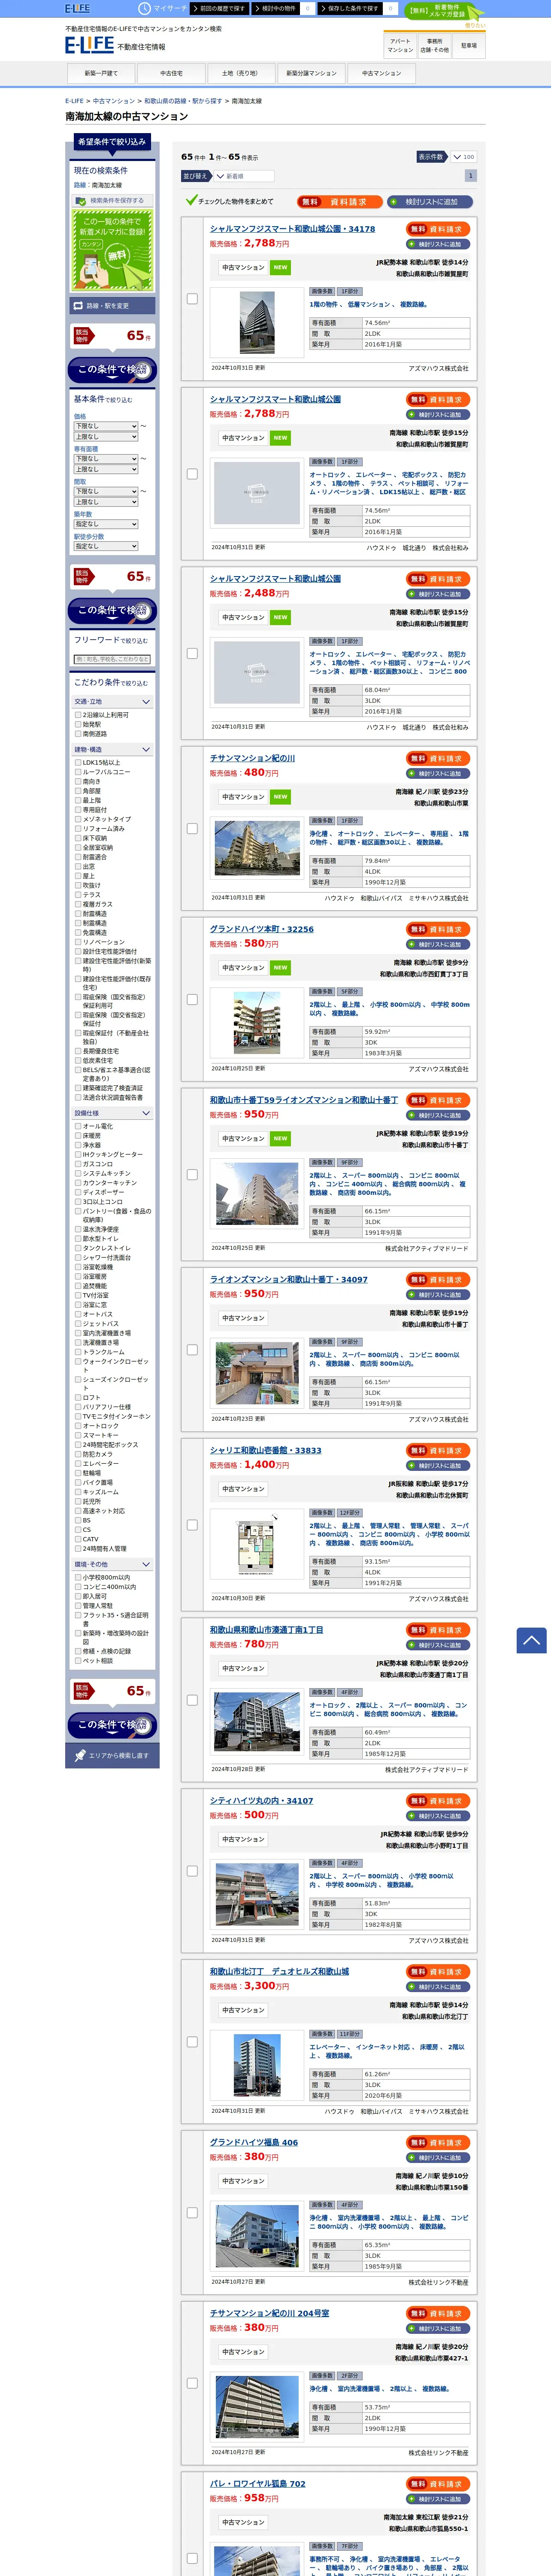Image resolution: width=551 pixels, height=2576 pixels.
Task: Open アパート マンション top menu
Action: [x=400, y=45]
